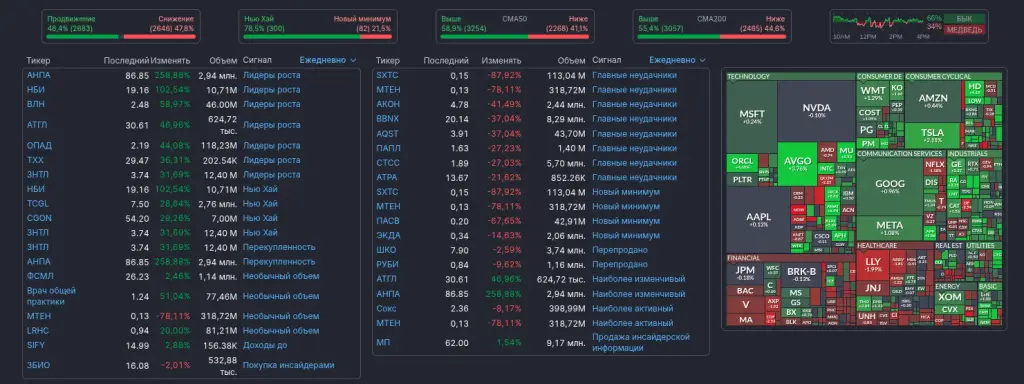The height and width of the screenshot is (384, 1024).
Task: Click the Нью Хай / Новый минимум bar
Action: tap(317, 37)
